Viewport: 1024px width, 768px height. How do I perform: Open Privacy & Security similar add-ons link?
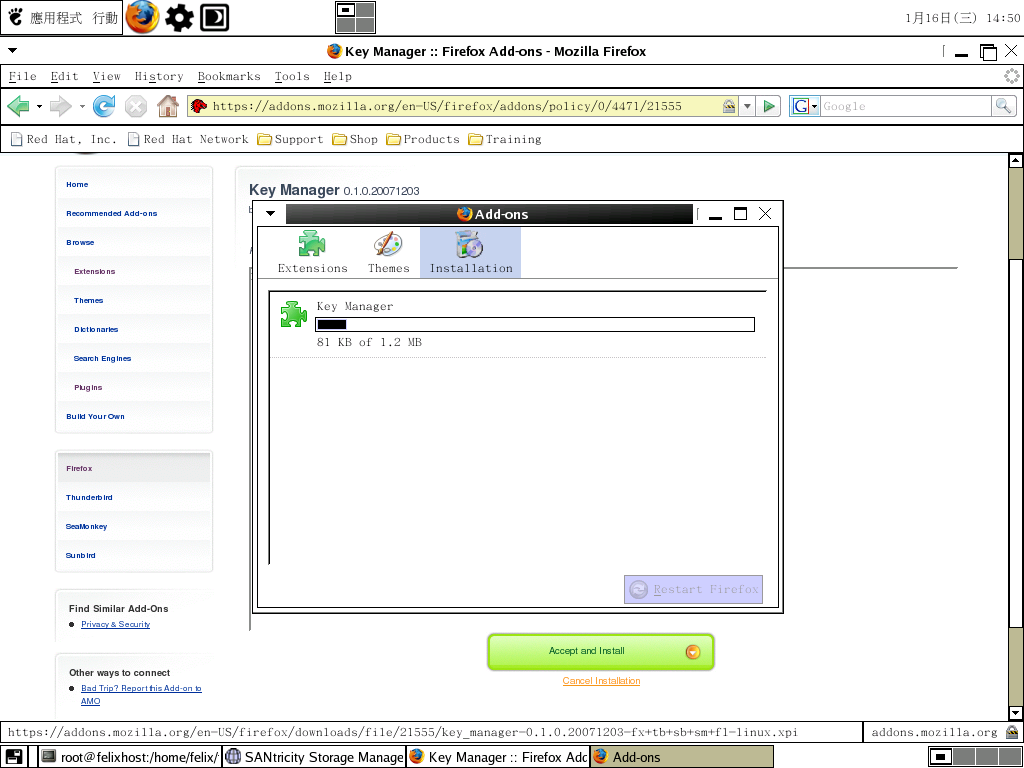(116, 624)
